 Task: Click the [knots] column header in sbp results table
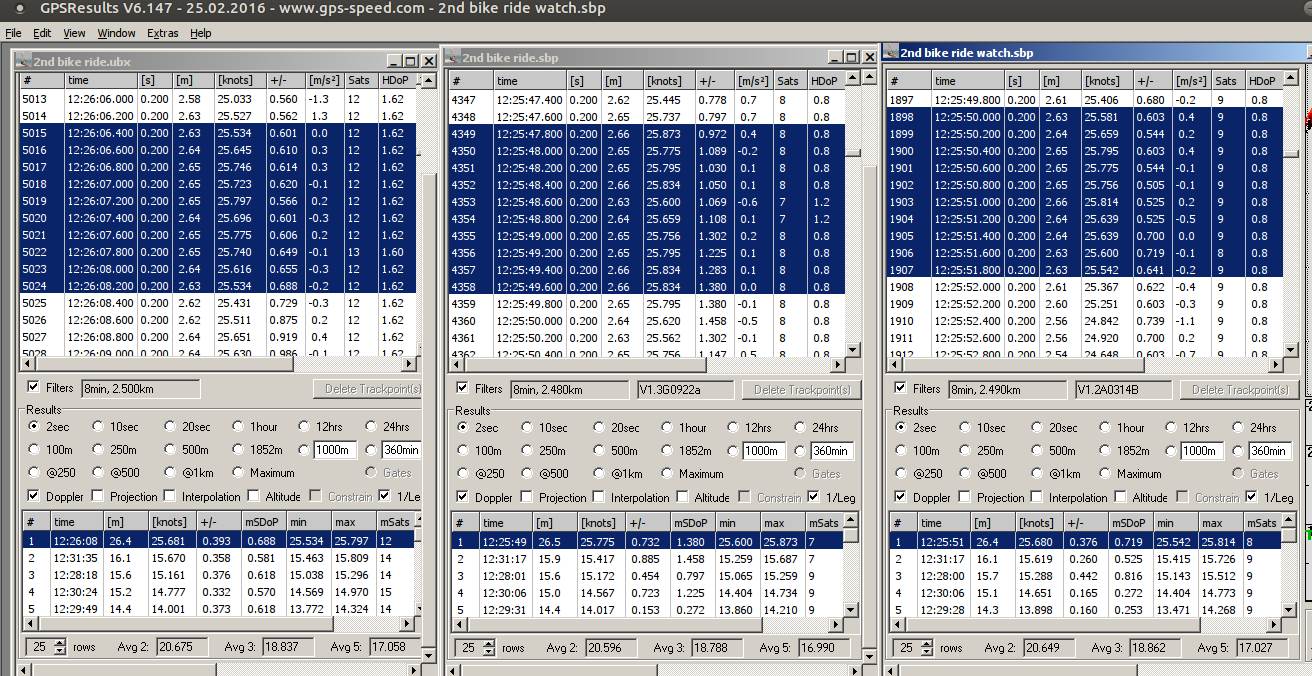pos(598,523)
